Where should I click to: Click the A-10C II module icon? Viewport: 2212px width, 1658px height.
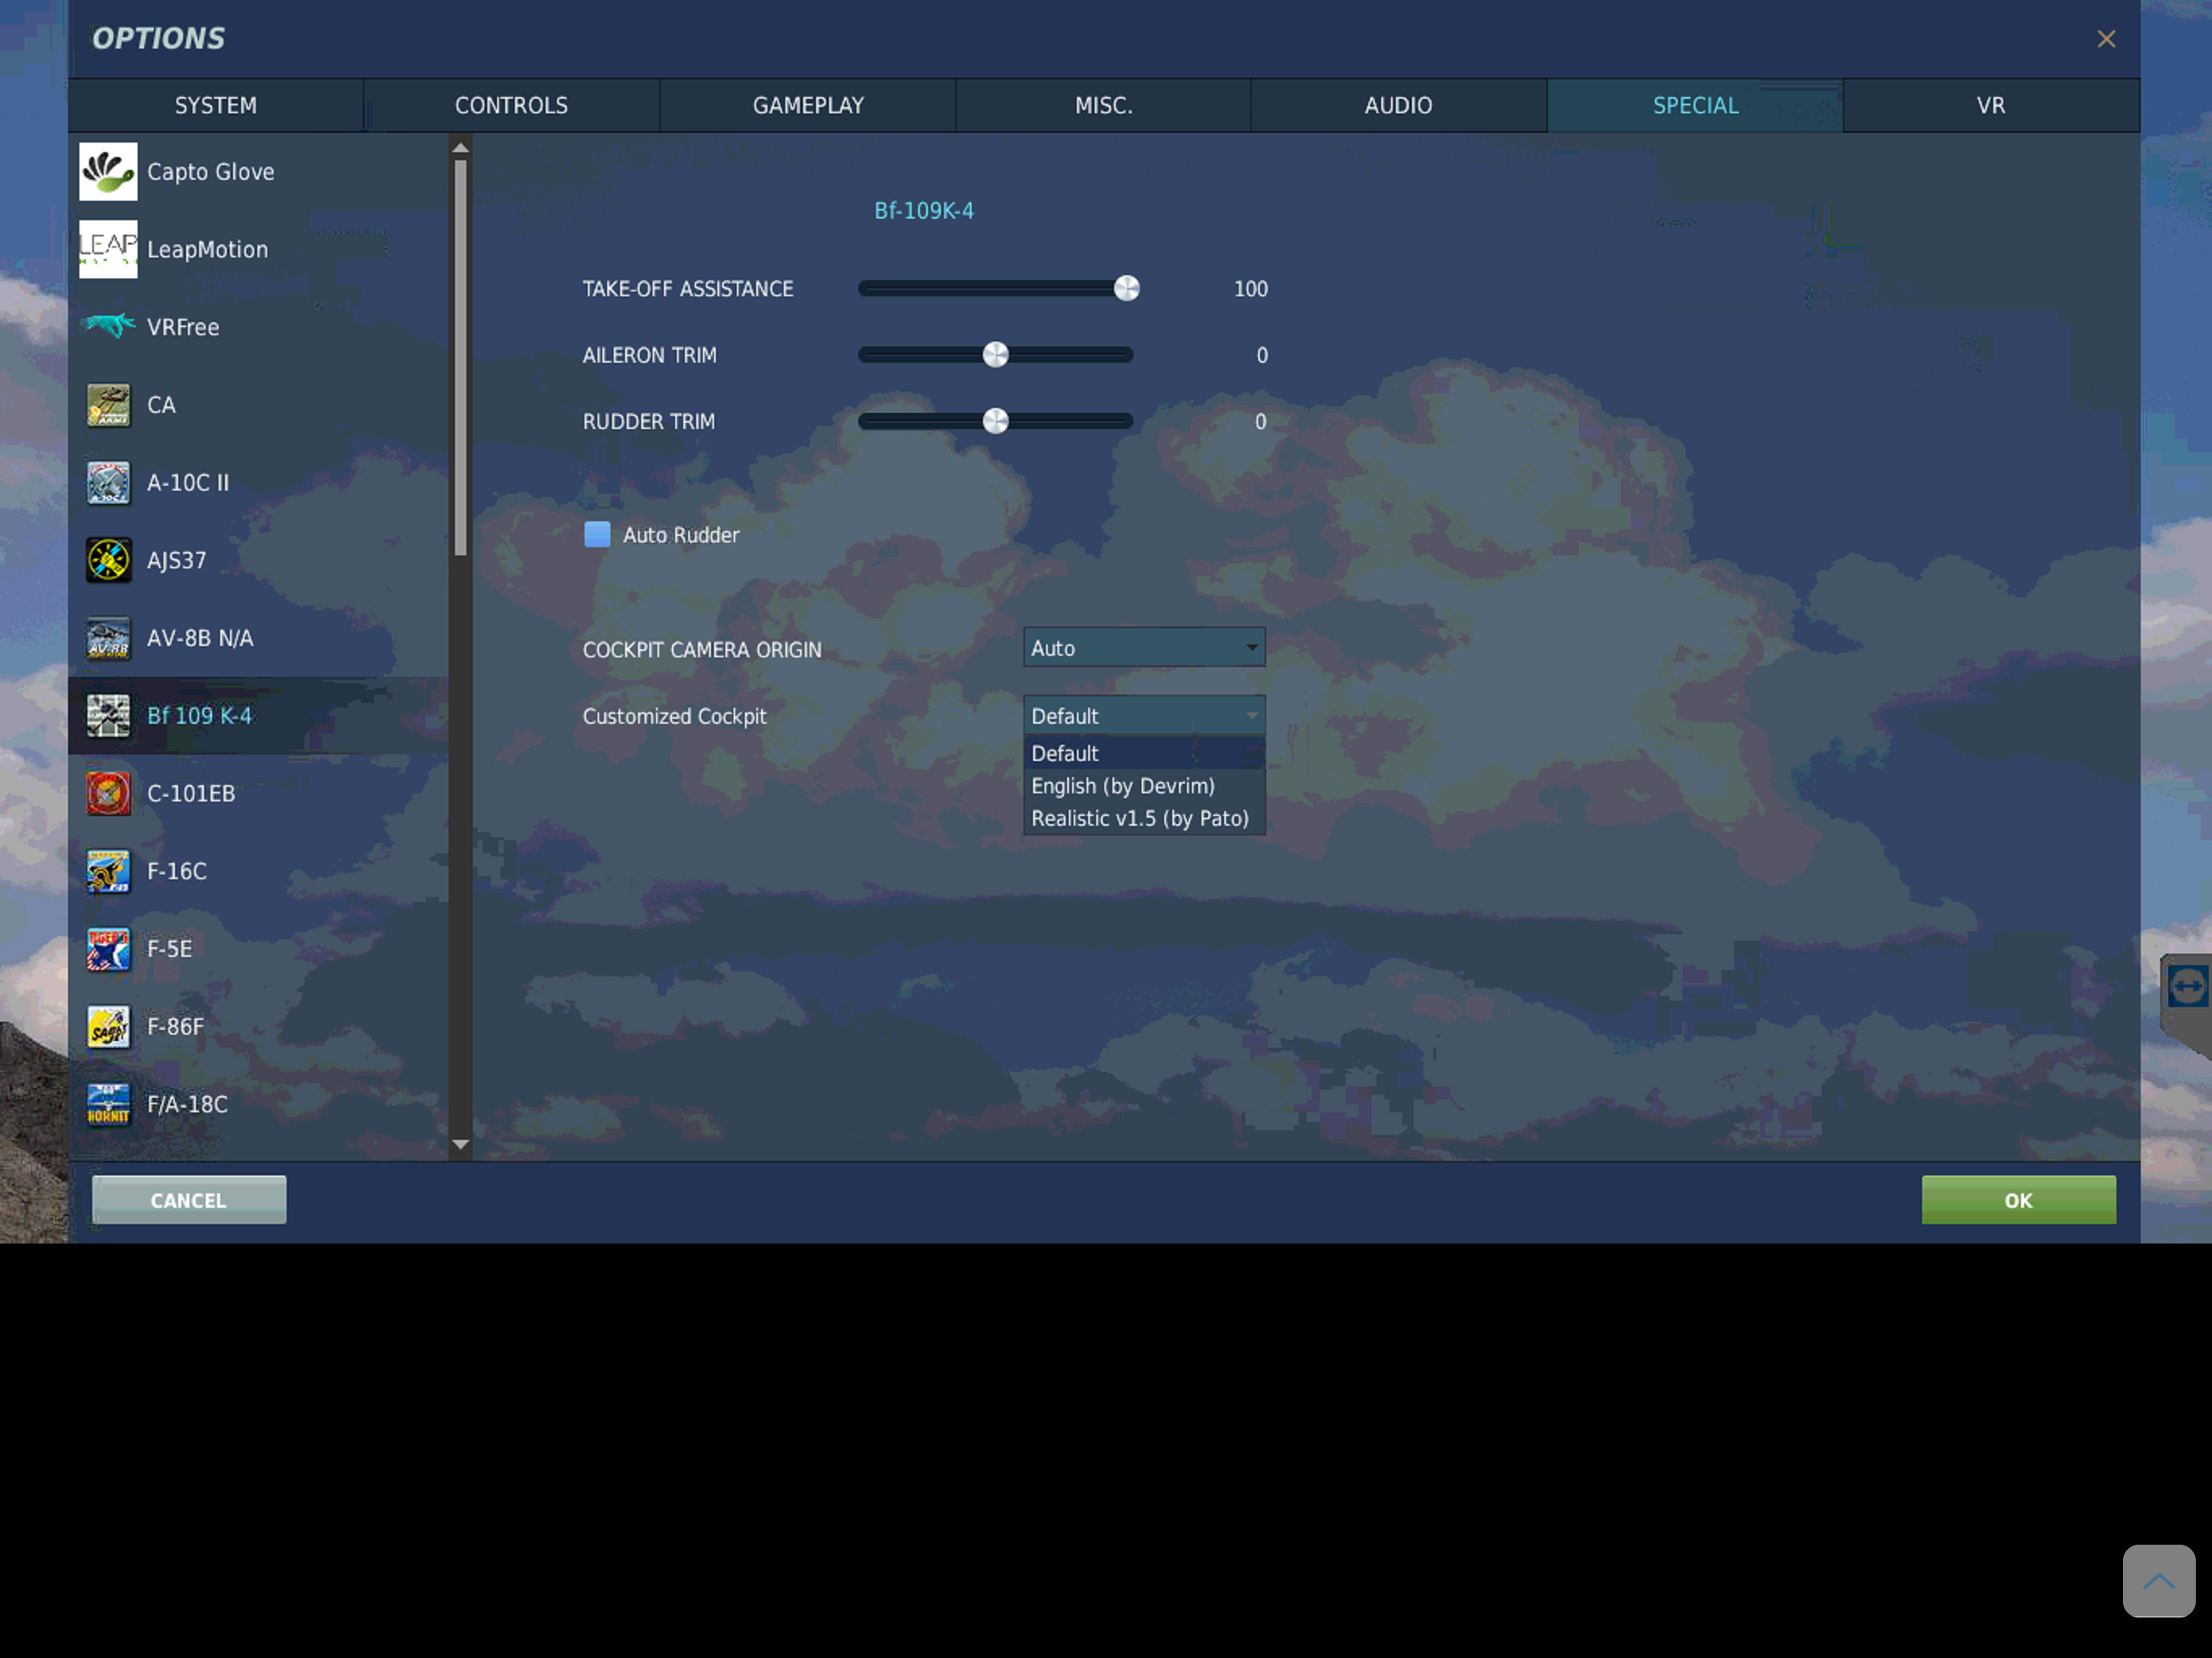(108, 483)
